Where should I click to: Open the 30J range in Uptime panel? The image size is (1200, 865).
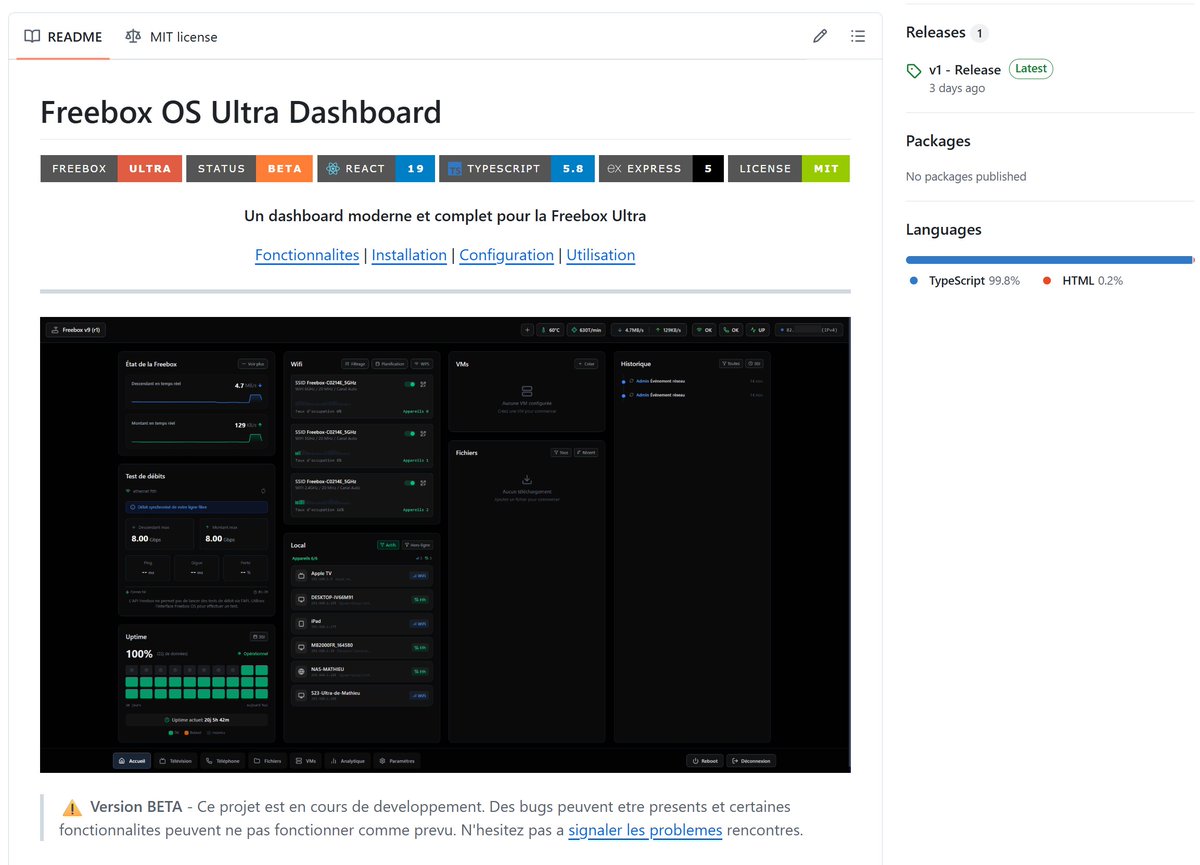(x=259, y=636)
